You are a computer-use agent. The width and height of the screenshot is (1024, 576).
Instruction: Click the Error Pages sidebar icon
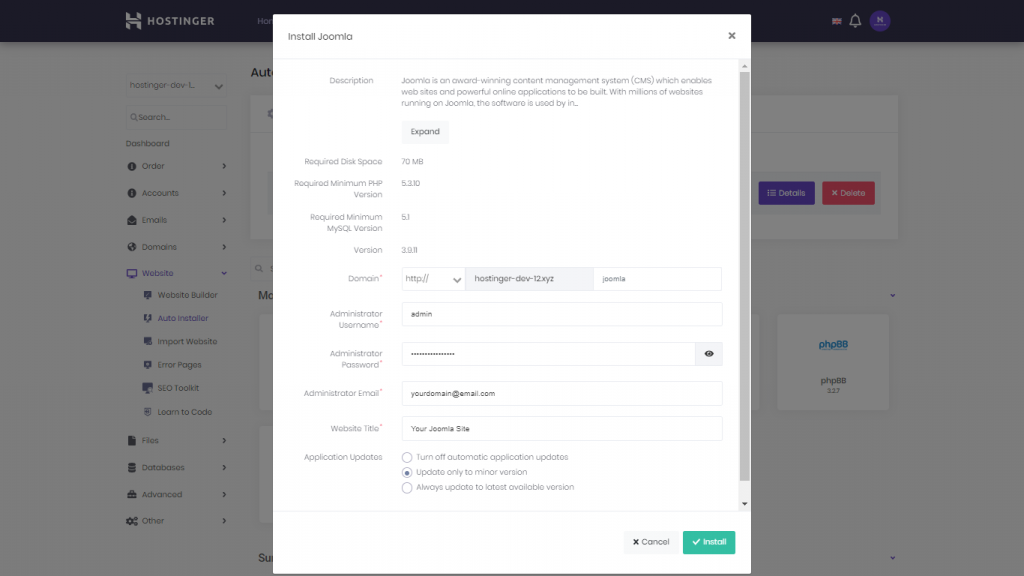[x=148, y=365]
